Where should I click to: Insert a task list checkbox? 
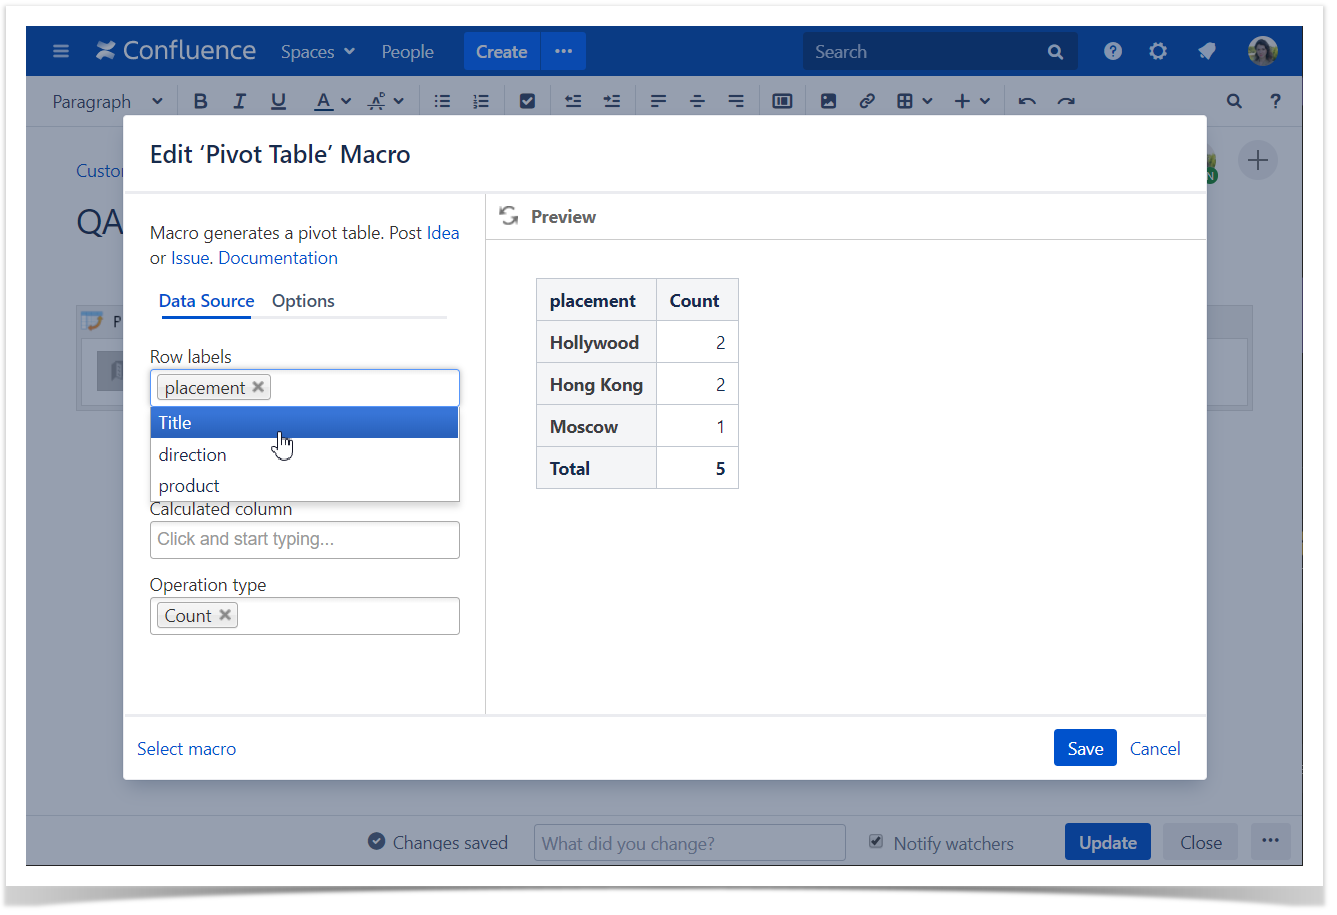(527, 100)
